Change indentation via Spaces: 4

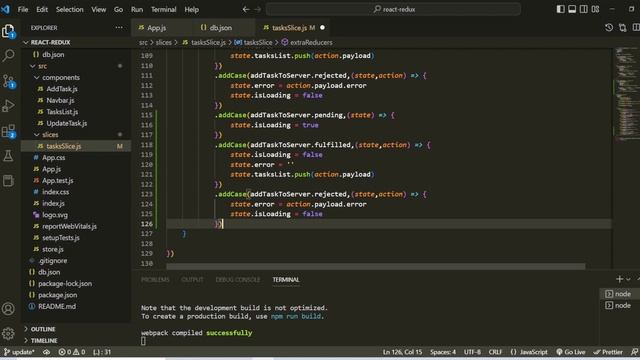(442, 352)
